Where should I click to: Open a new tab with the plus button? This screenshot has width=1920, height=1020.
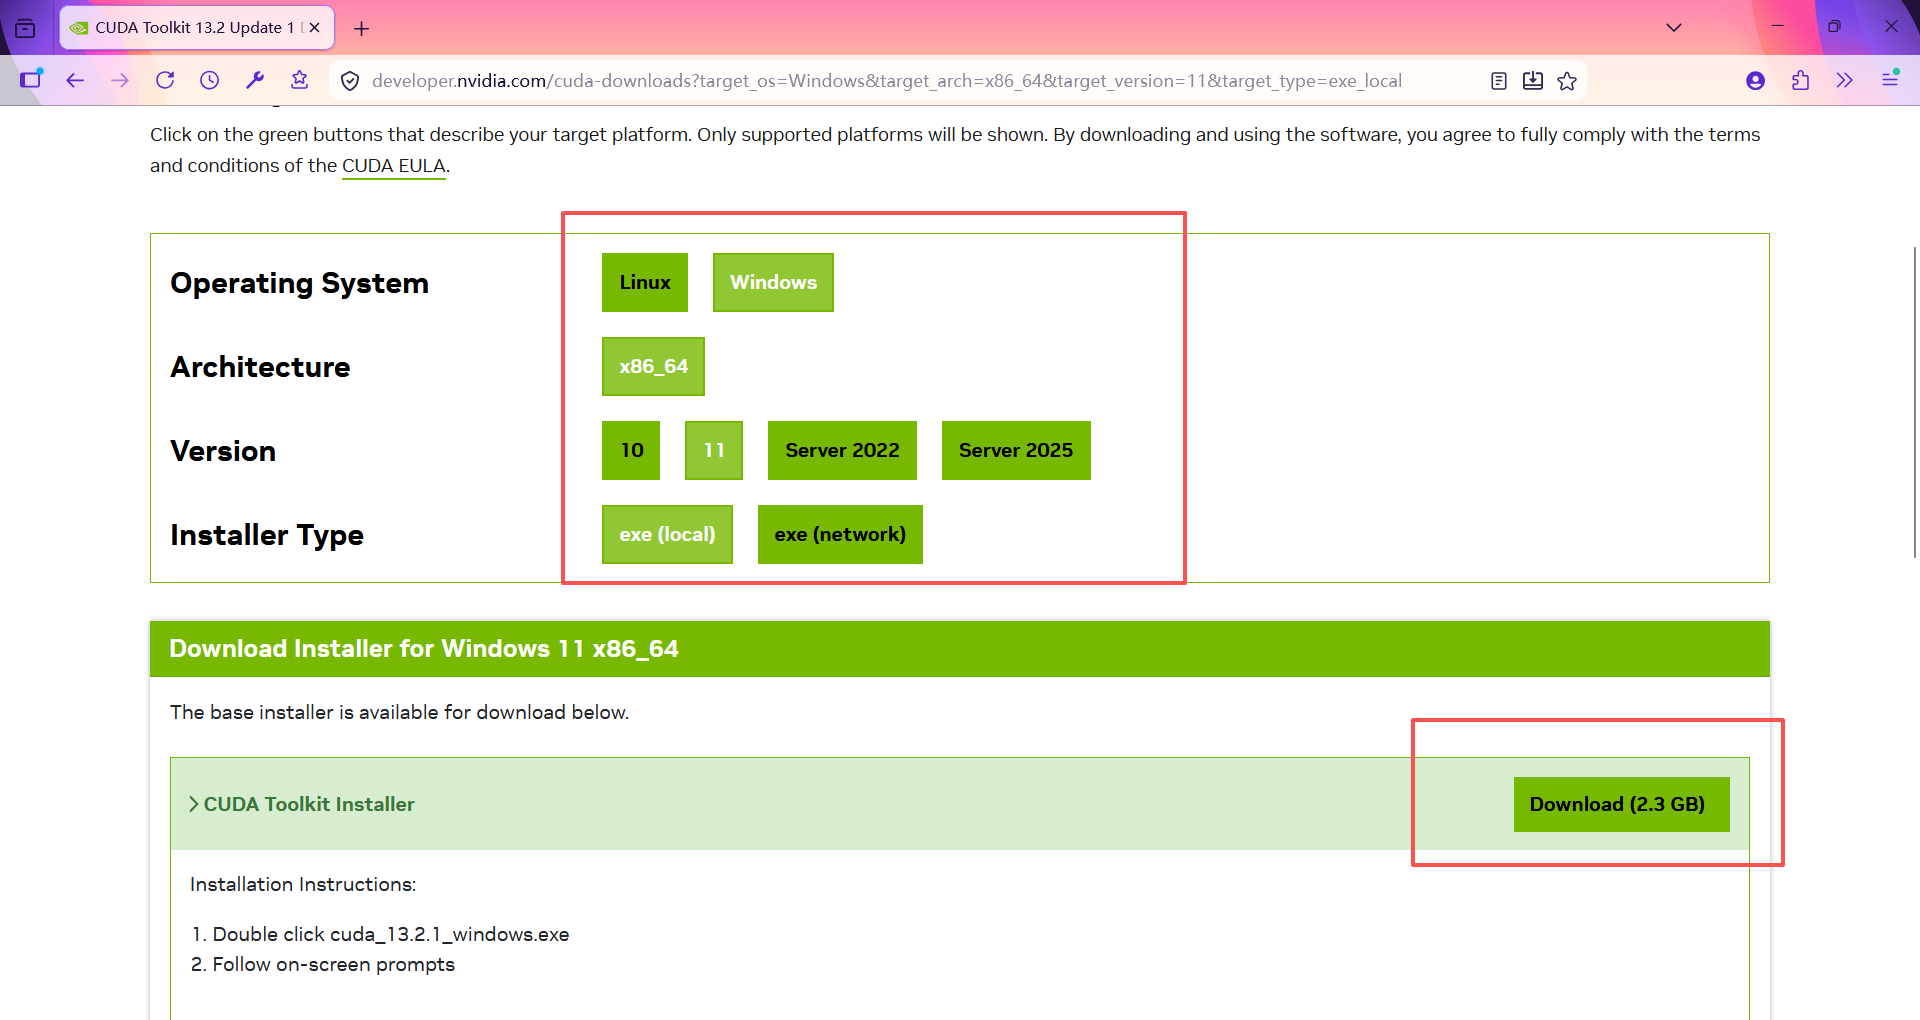tap(361, 29)
